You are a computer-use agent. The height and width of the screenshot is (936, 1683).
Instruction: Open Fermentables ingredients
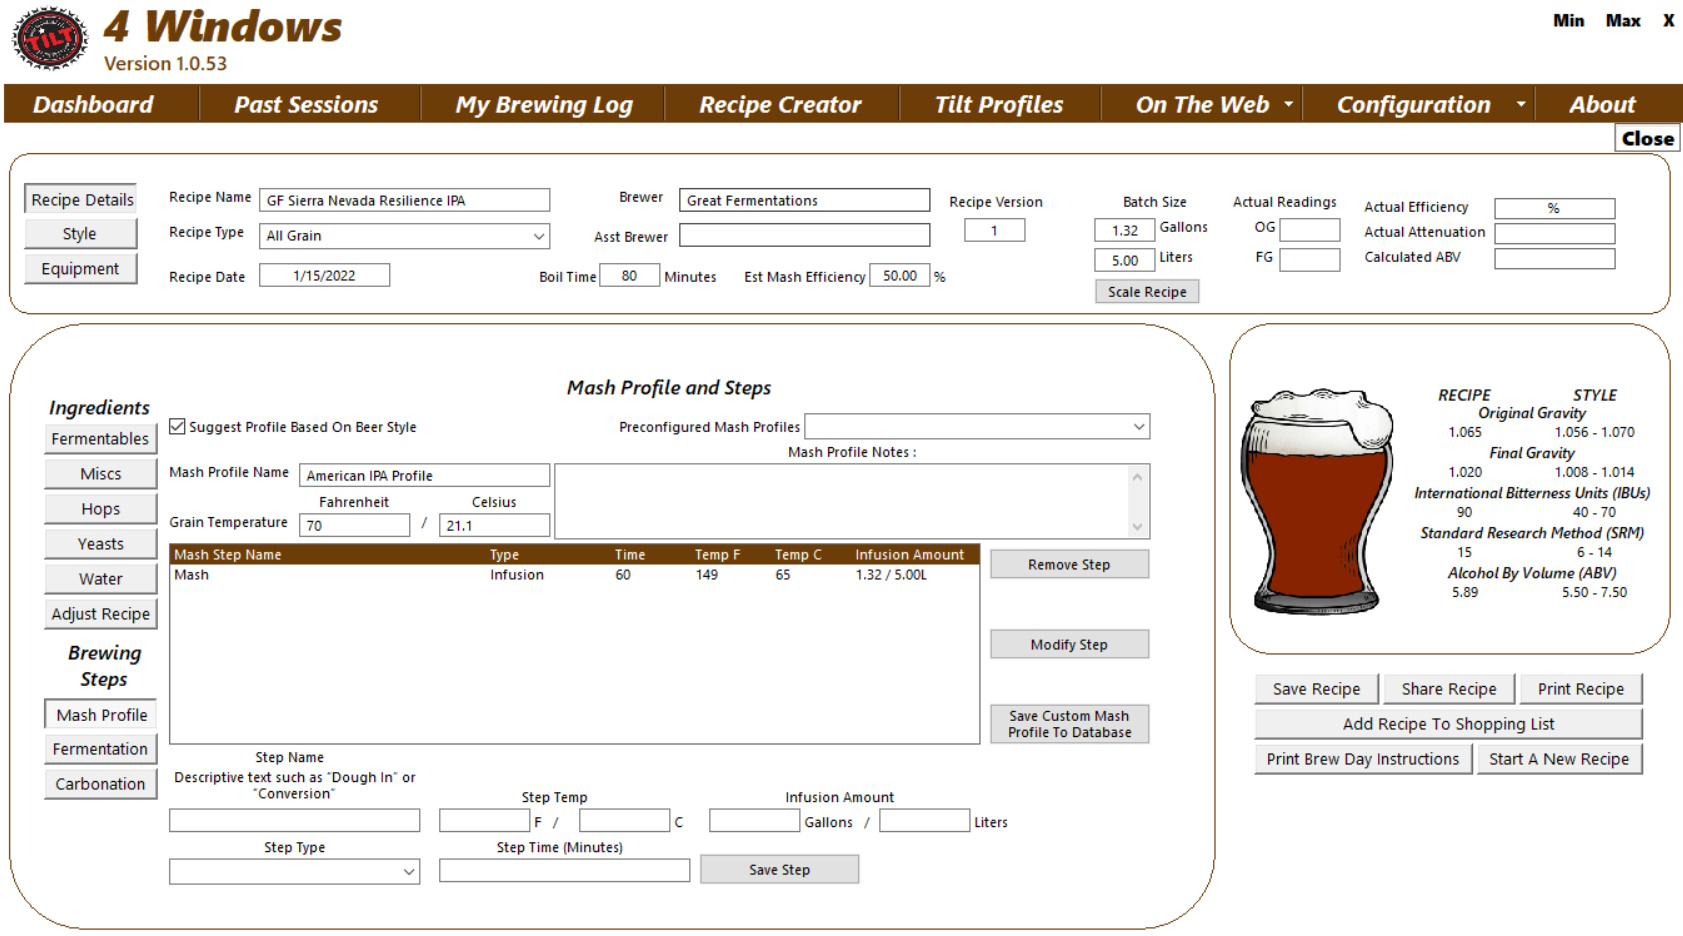tap(100, 439)
